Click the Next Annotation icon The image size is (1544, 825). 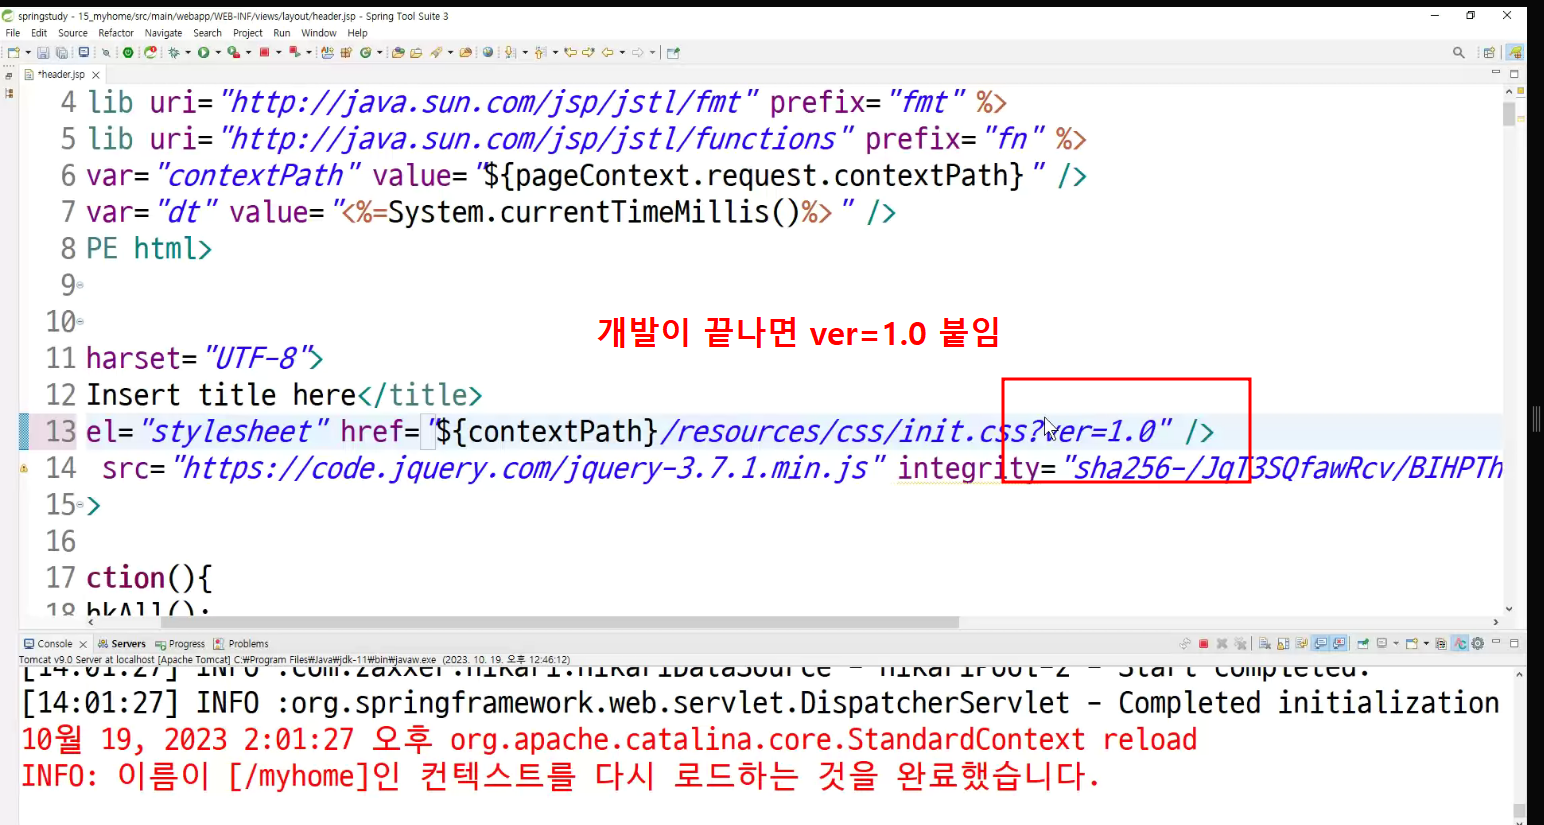click(x=510, y=52)
